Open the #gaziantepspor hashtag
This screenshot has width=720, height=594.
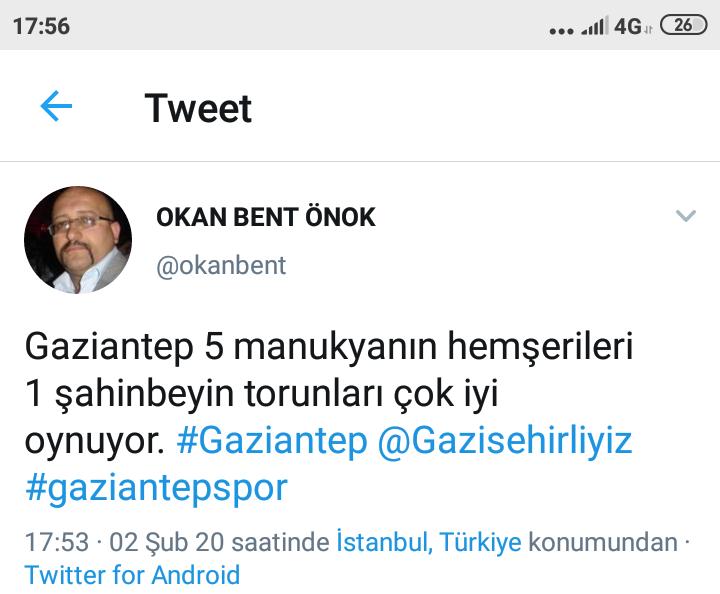[x=157, y=489]
